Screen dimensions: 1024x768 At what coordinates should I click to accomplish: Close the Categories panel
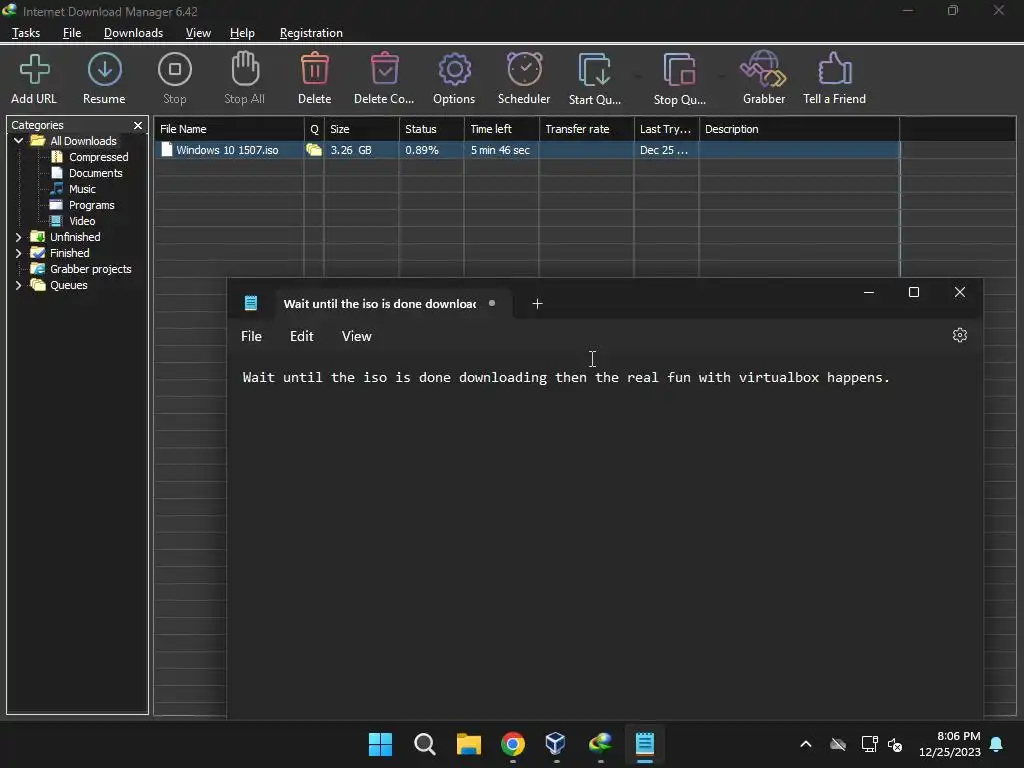[138, 125]
